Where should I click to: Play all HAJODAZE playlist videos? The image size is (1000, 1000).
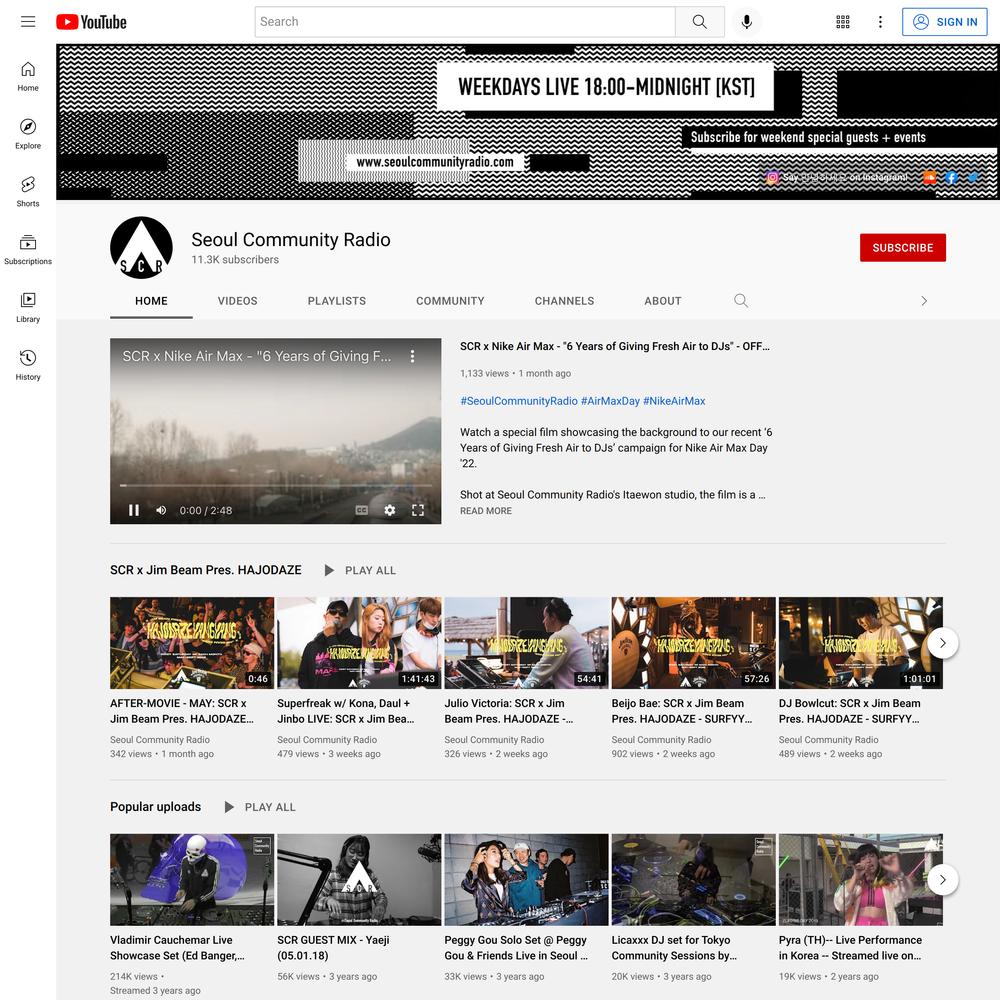[360, 570]
